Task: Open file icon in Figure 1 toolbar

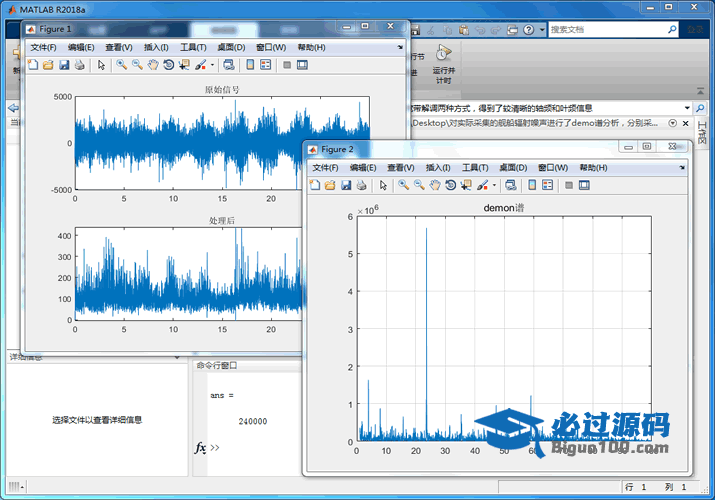Action: pos(48,65)
